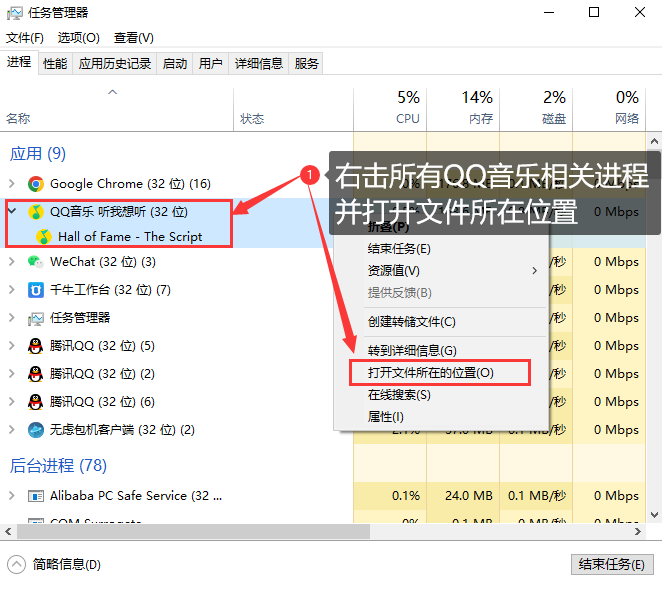Sort by the CPU column header
Image resolution: width=662 pixels, height=589 pixels.
click(390, 110)
